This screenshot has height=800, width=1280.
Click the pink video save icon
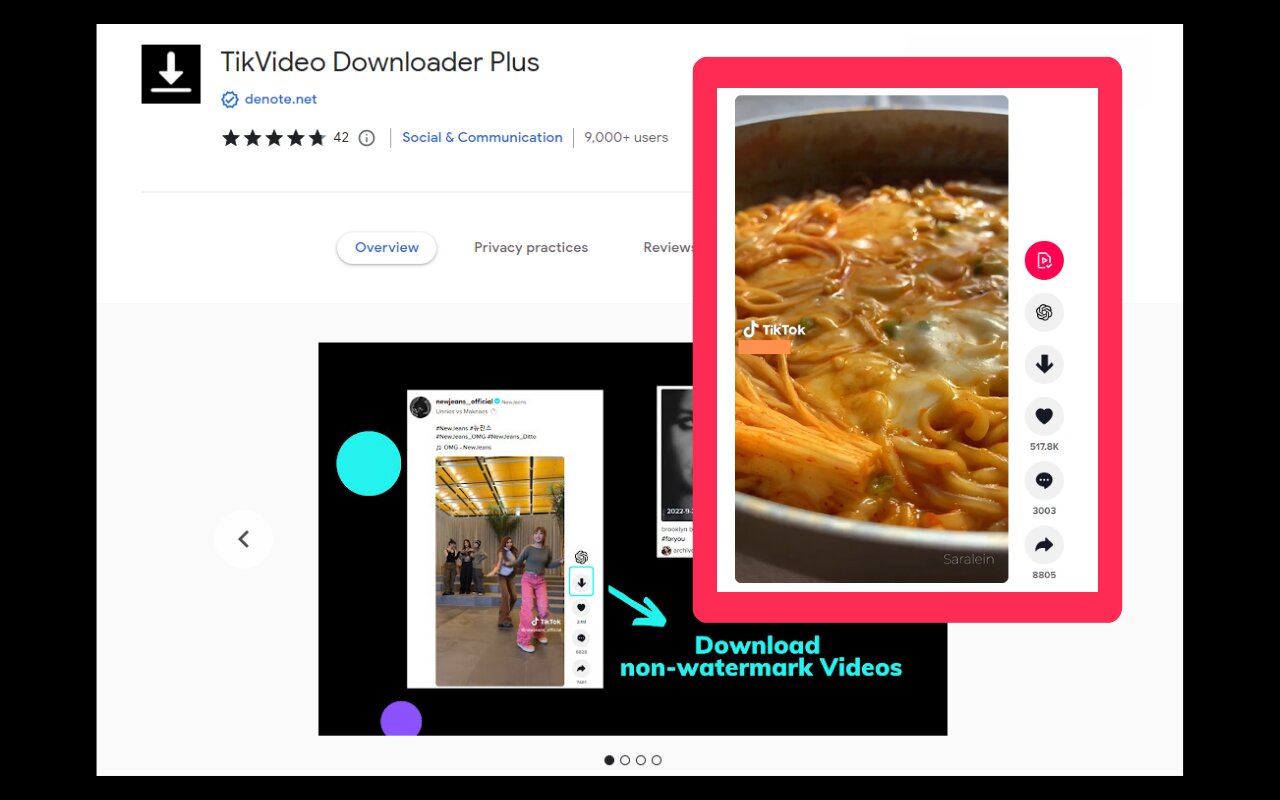(x=1044, y=261)
